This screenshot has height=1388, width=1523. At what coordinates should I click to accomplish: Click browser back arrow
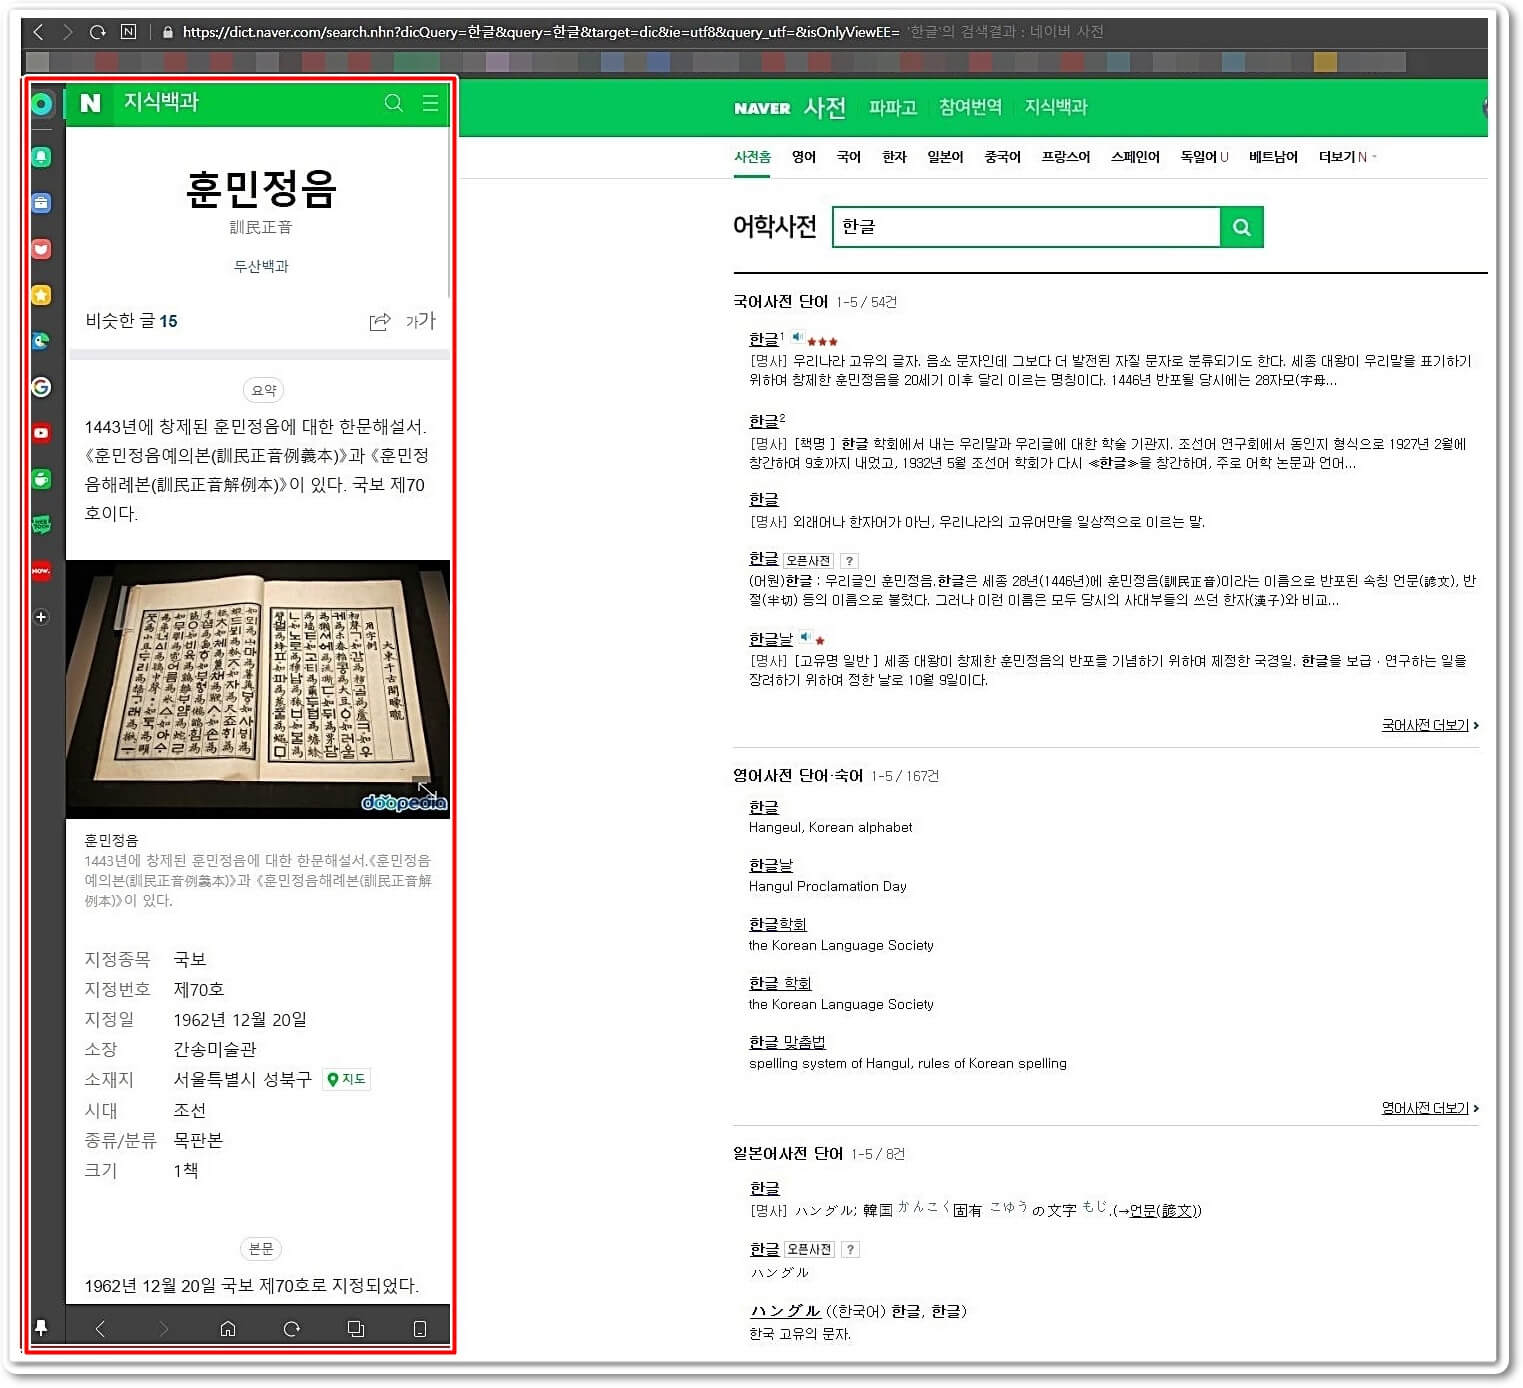39,32
